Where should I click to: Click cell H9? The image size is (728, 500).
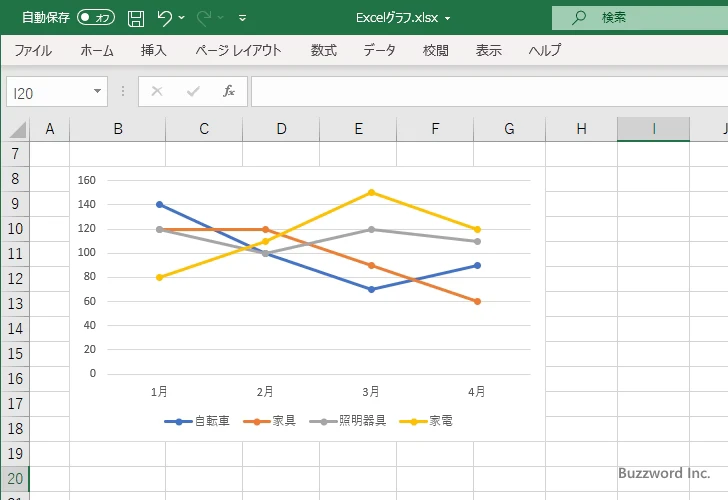click(x=581, y=204)
